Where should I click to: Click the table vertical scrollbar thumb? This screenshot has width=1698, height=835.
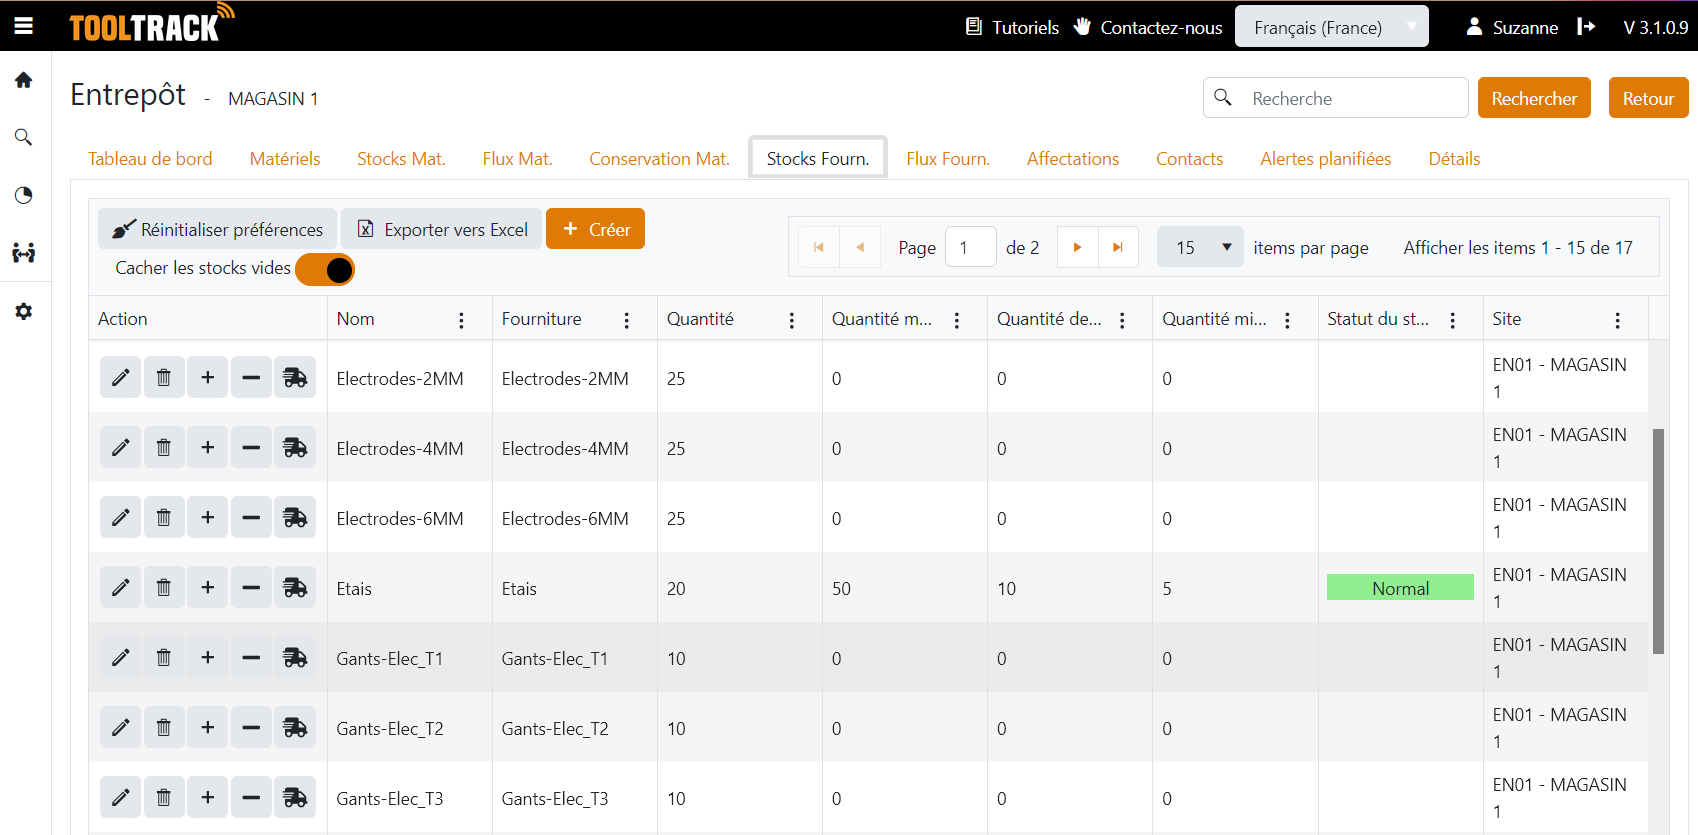[x=1658, y=541]
